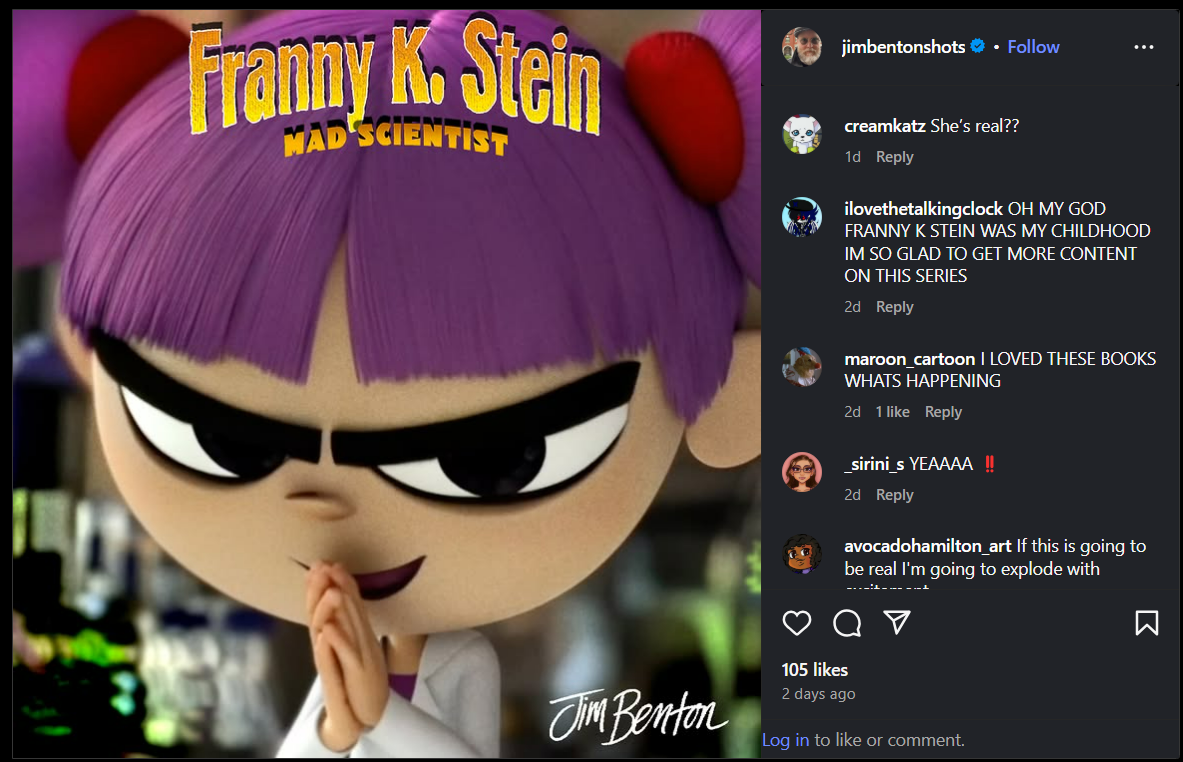View maroon_cartoon's profile avatar
Screen dimensions: 1183x762
click(802, 367)
